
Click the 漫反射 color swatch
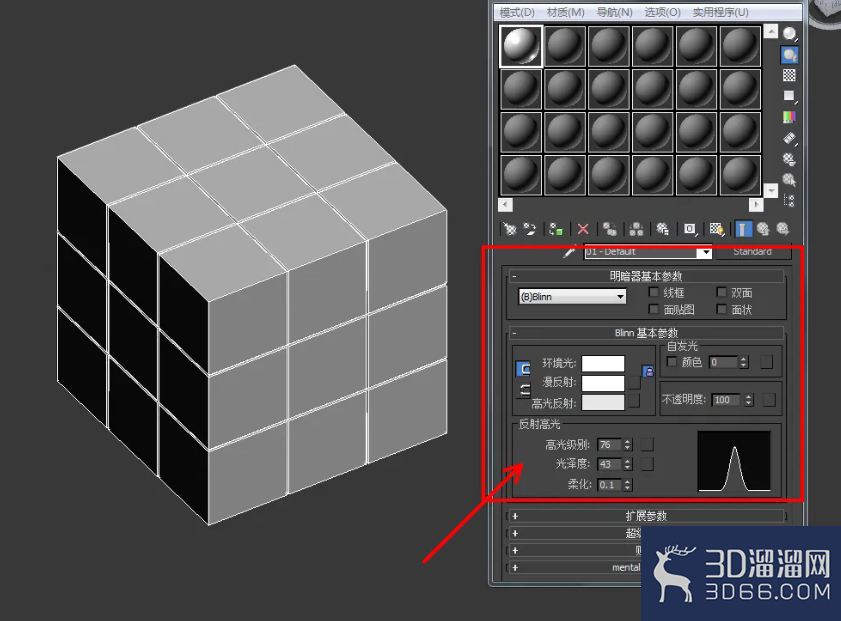tap(603, 383)
